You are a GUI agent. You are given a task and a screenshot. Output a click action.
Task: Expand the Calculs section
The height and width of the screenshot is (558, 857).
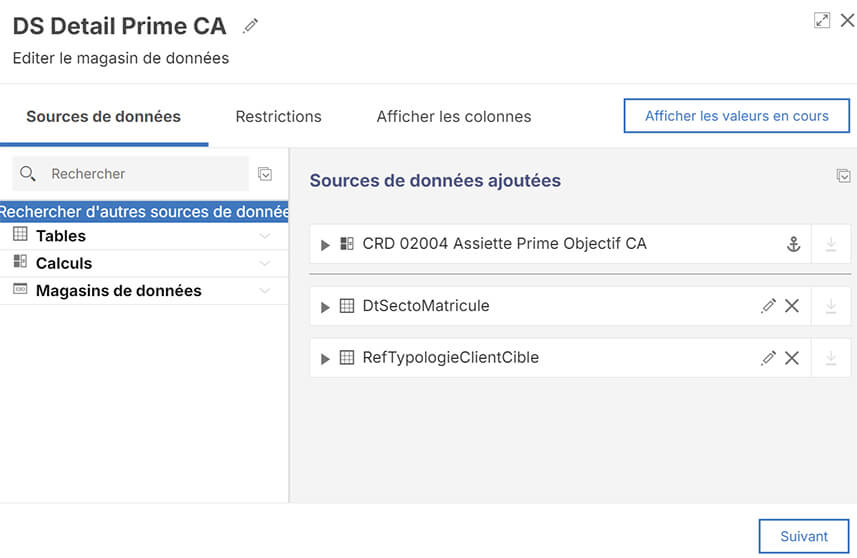click(x=264, y=264)
